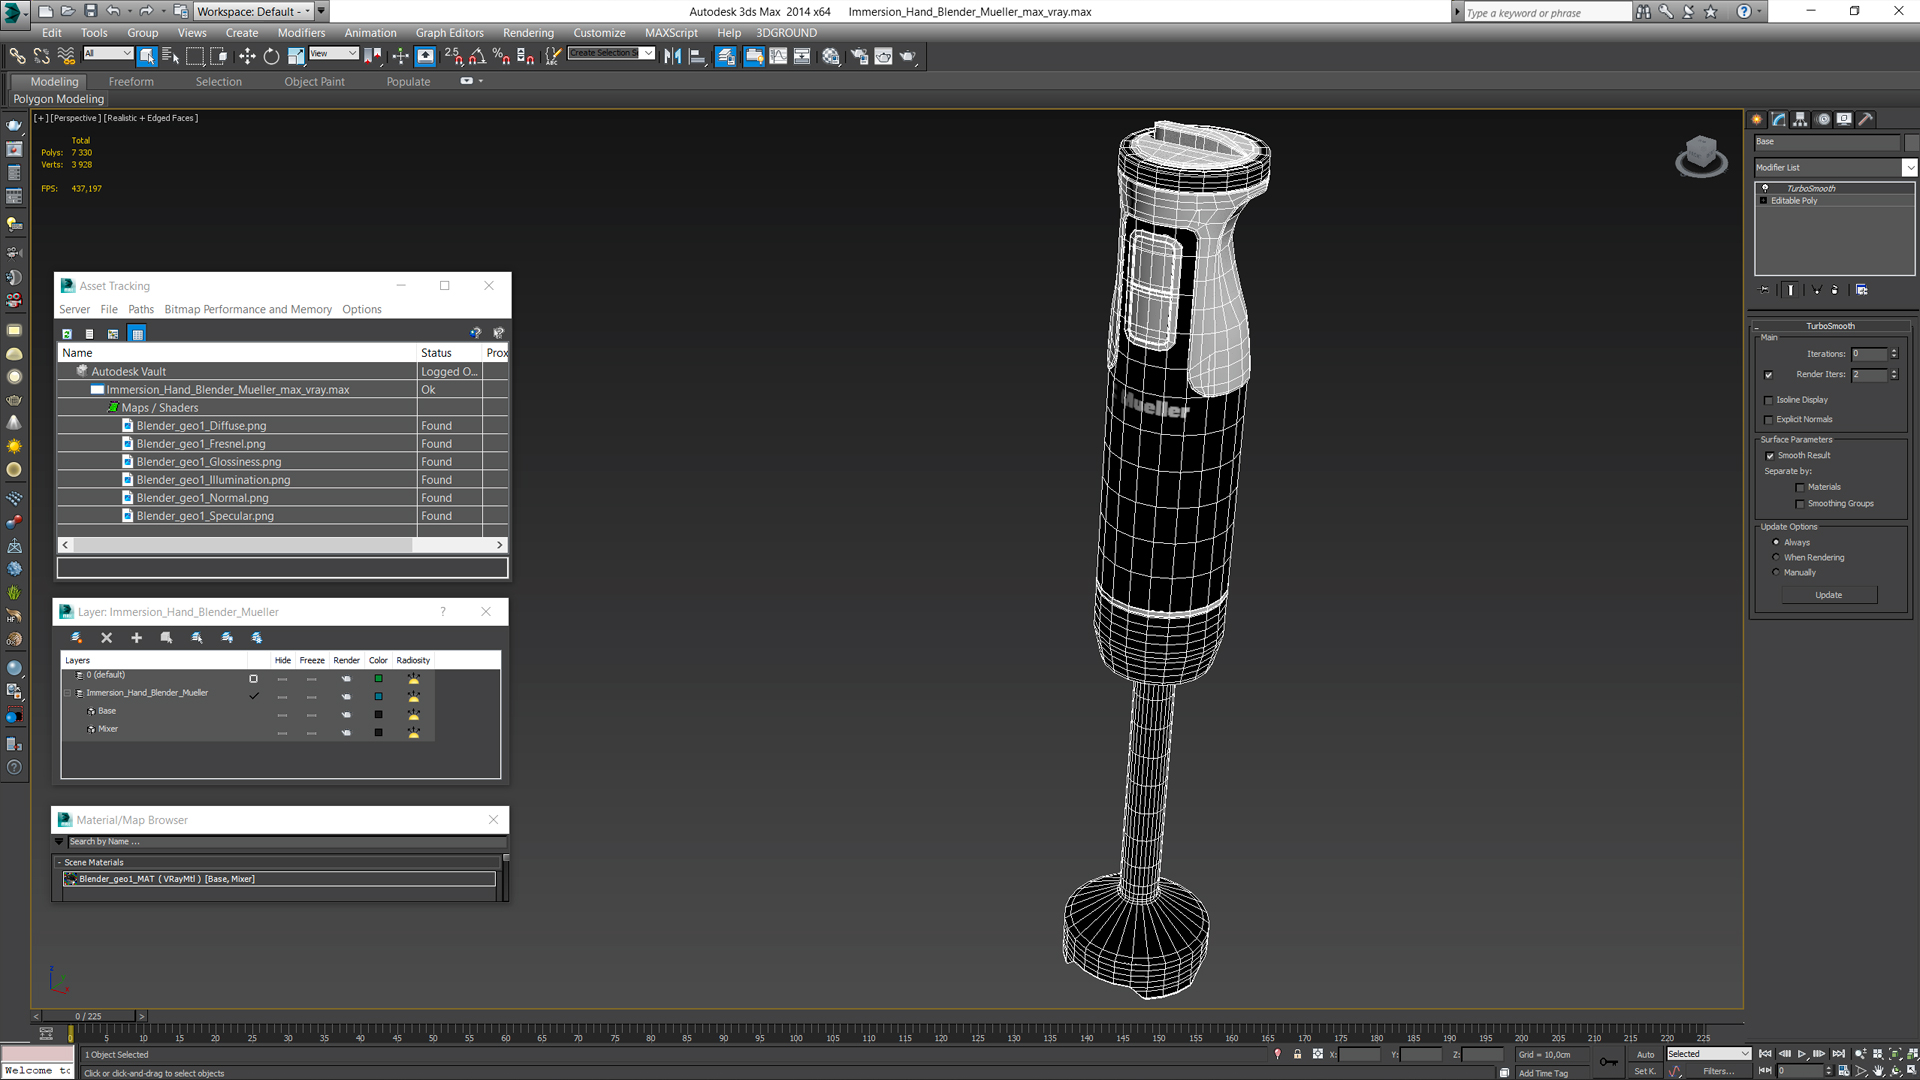Image resolution: width=1920 pixels, height=1080 pixels.
Task: Expand Editable Poly in modifier stack
Action: click(1764, 201)
